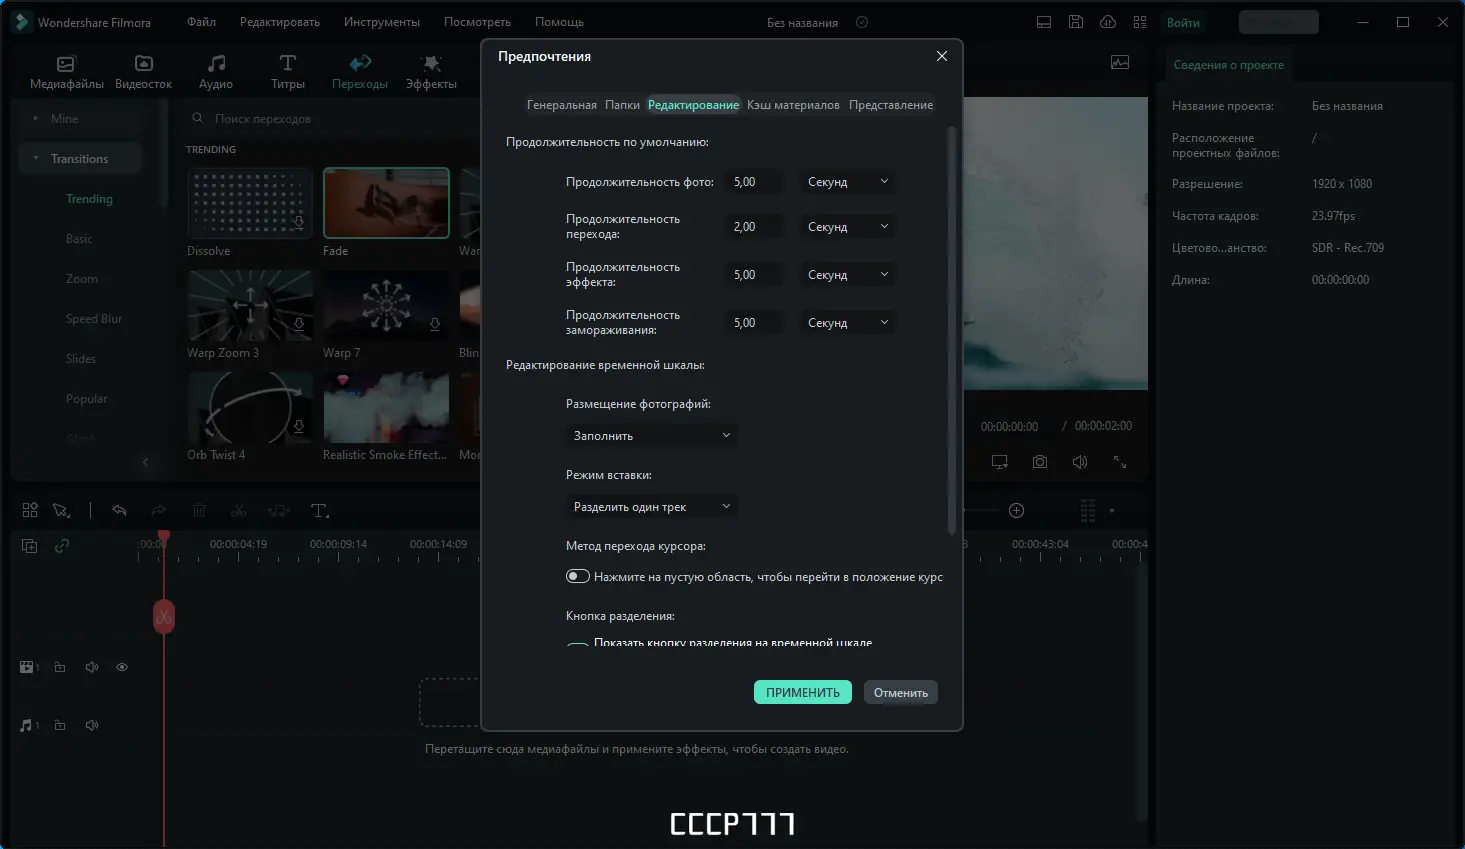This screenshot has width=1465, height=849.
Task: Open the Медиафайлы media tab icon
Action: pos(66,64)
